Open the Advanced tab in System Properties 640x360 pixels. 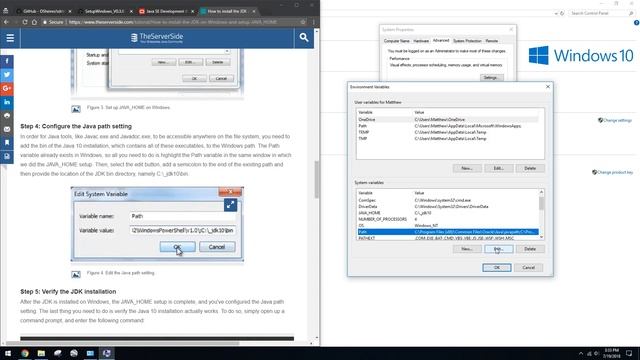point(441,40)
